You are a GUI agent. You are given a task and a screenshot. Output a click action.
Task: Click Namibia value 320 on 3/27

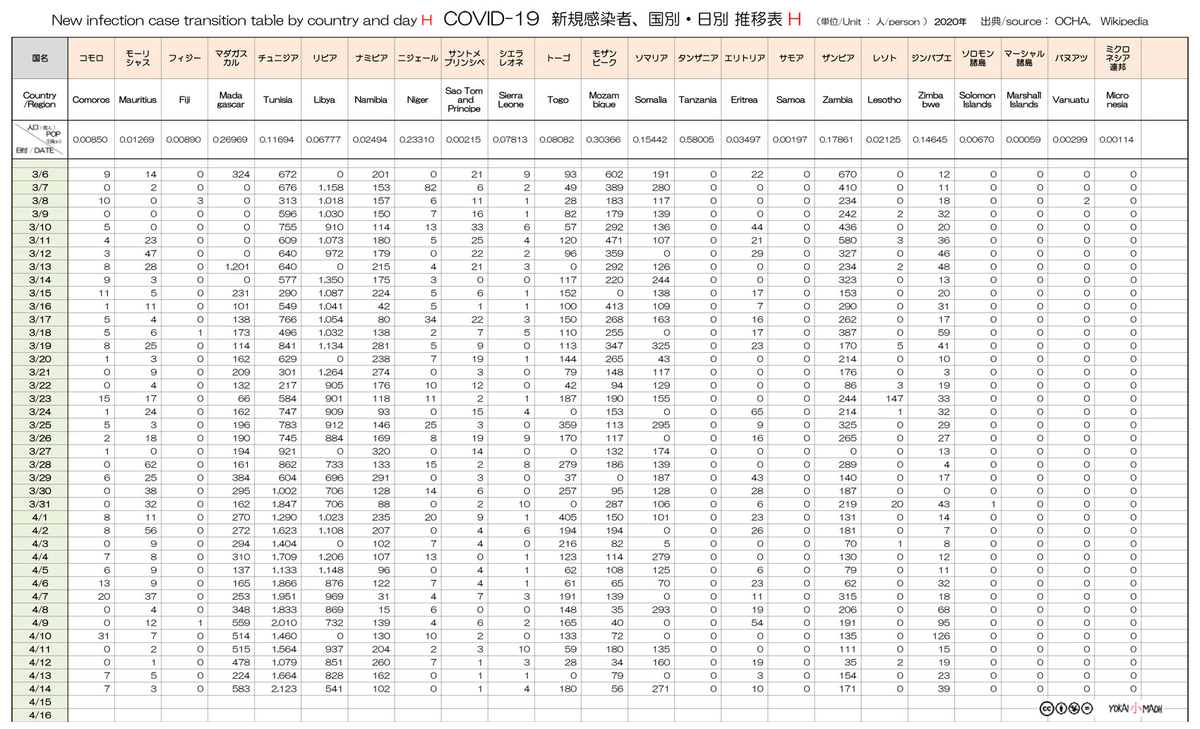click(x=380, y=451)
